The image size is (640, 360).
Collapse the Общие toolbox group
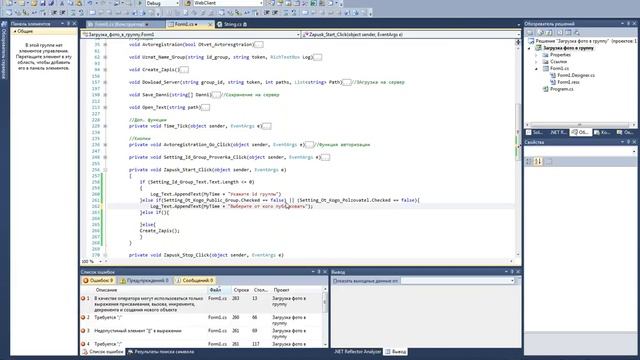click(x=15, y=31)
